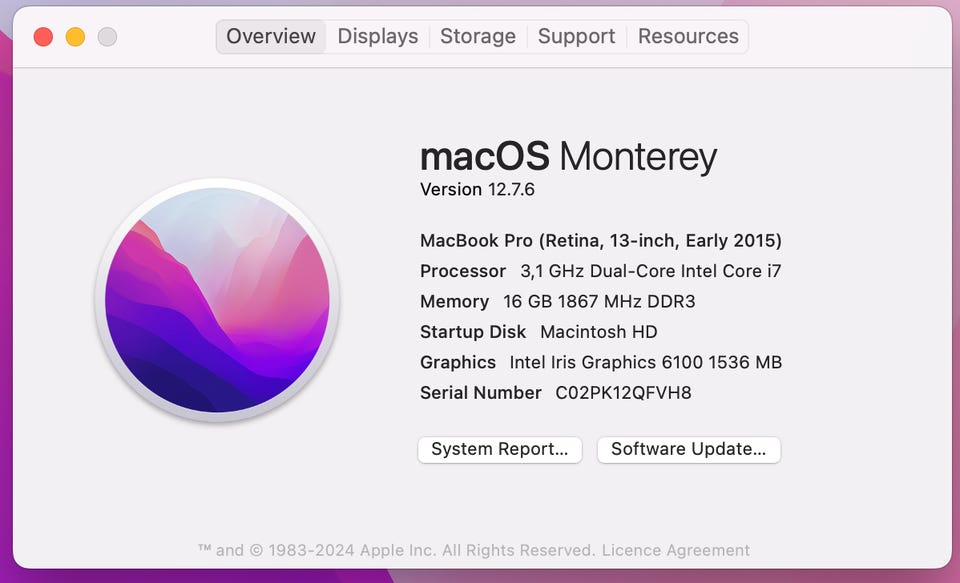Show the Resources tab
960x583 pixels.
point(688,37)
